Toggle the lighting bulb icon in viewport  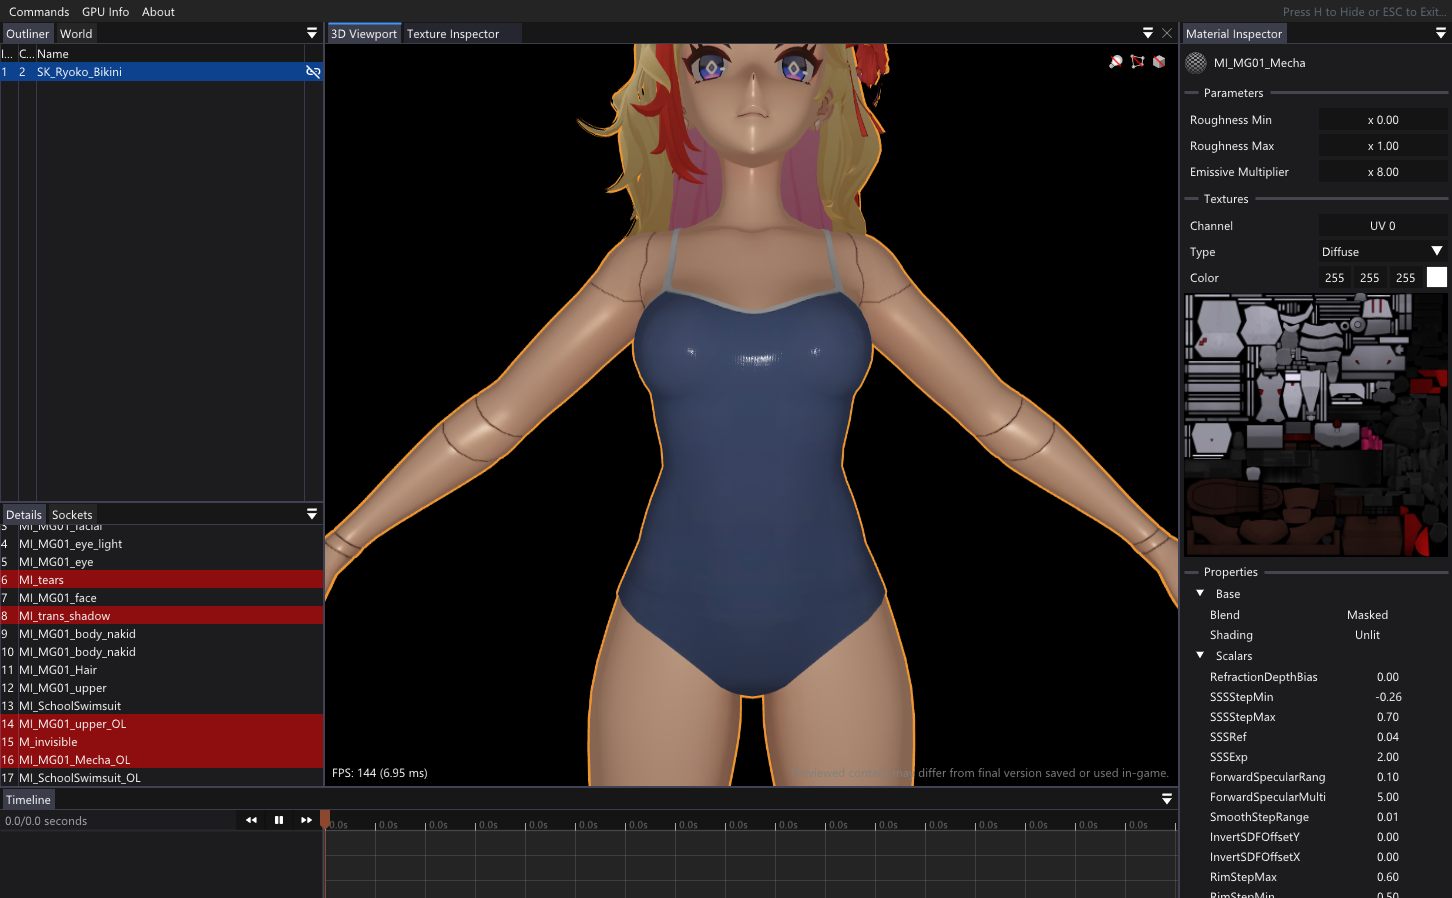1116,62
